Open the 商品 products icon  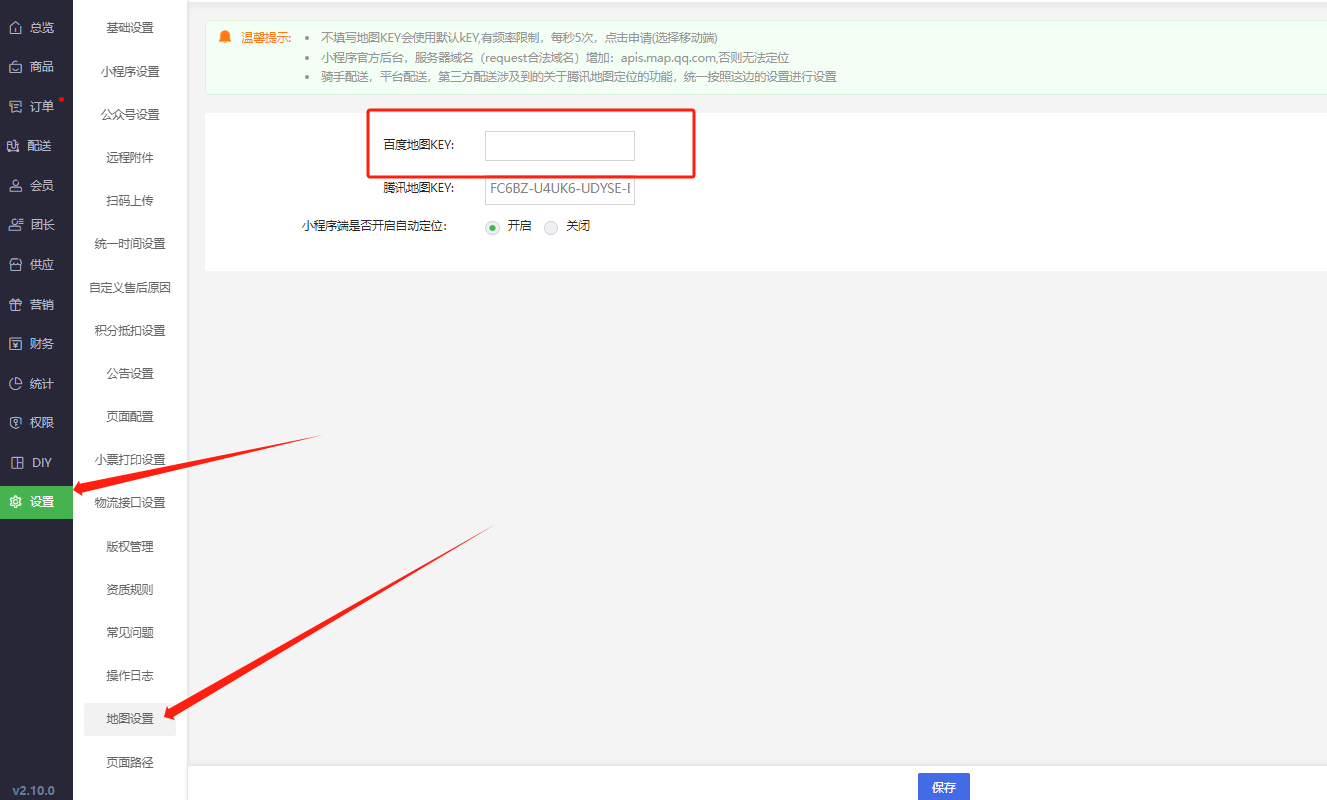point(15,67)
